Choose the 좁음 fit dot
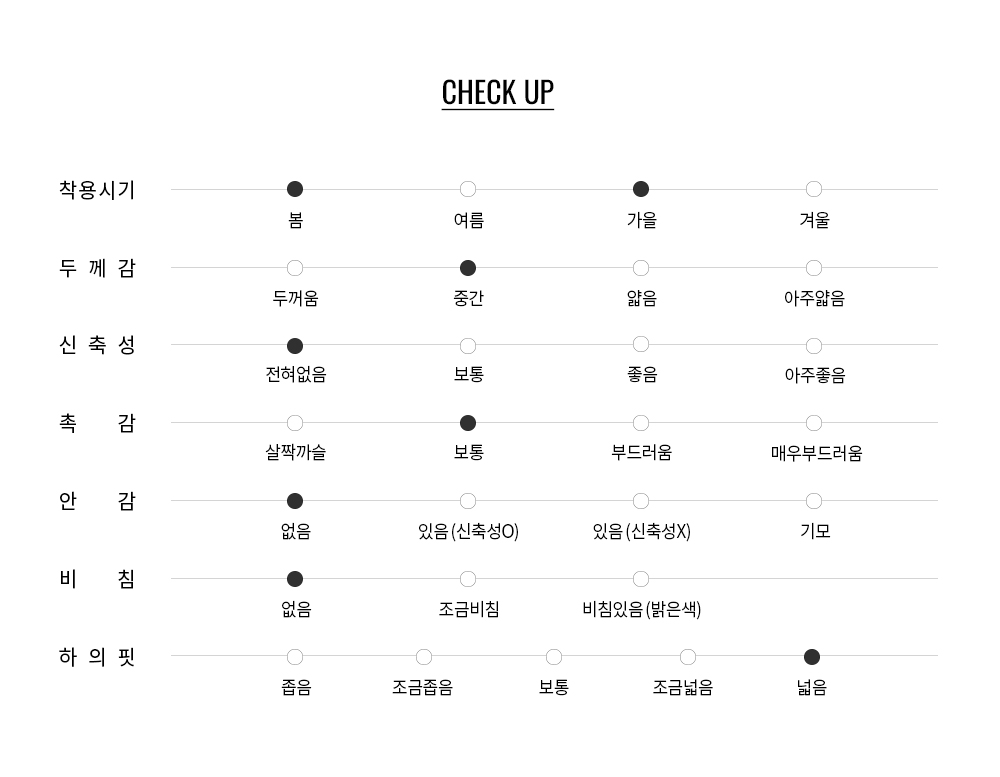 click(x=295, y=657)
